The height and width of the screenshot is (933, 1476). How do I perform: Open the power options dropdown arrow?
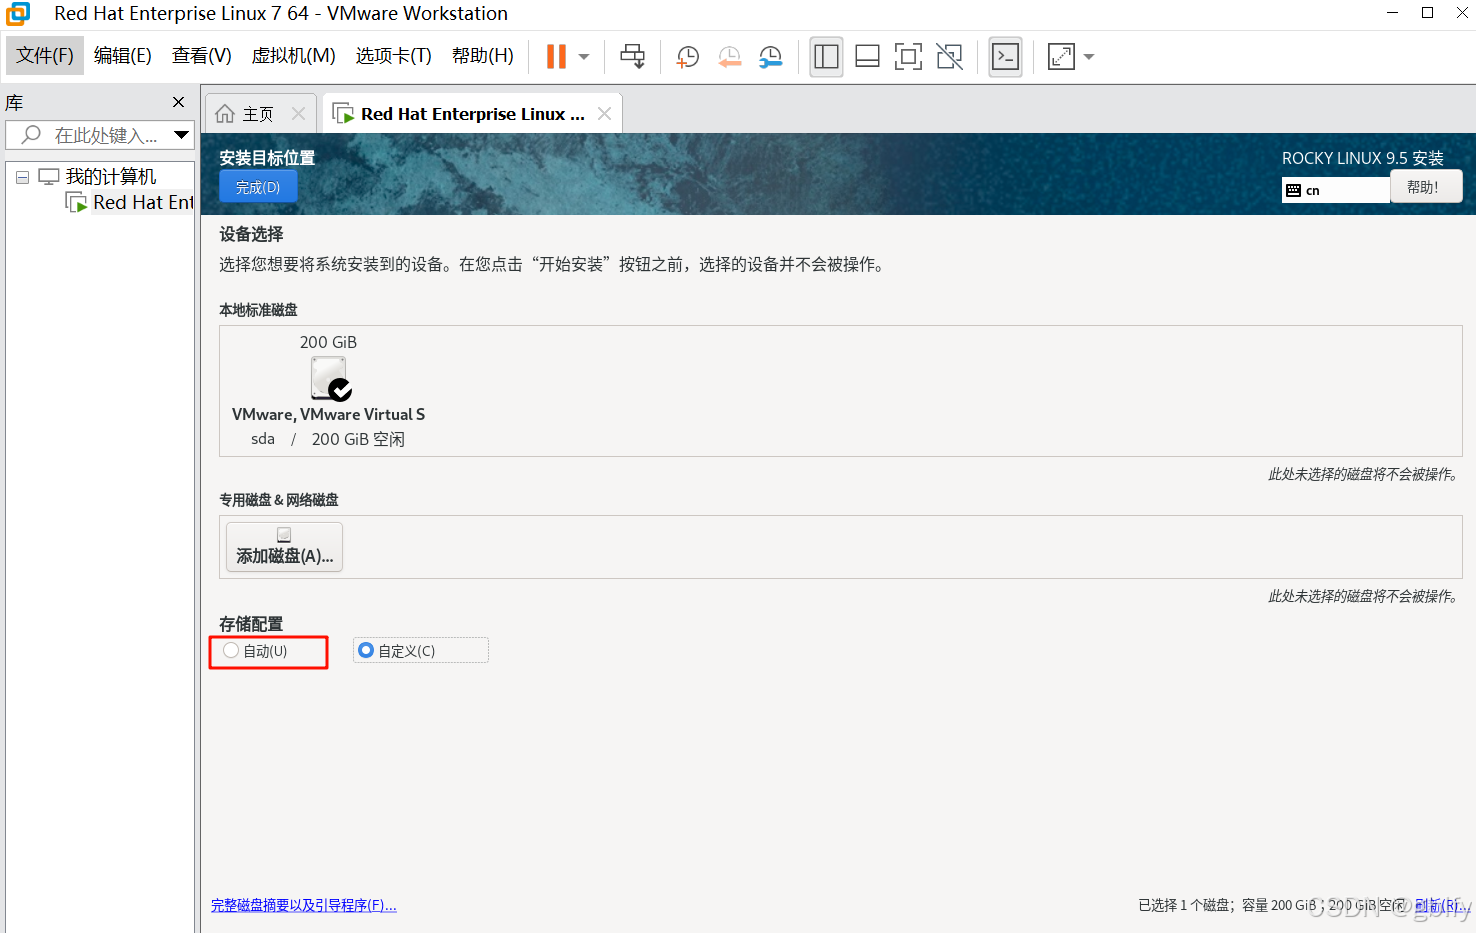[x=584, y=57]
